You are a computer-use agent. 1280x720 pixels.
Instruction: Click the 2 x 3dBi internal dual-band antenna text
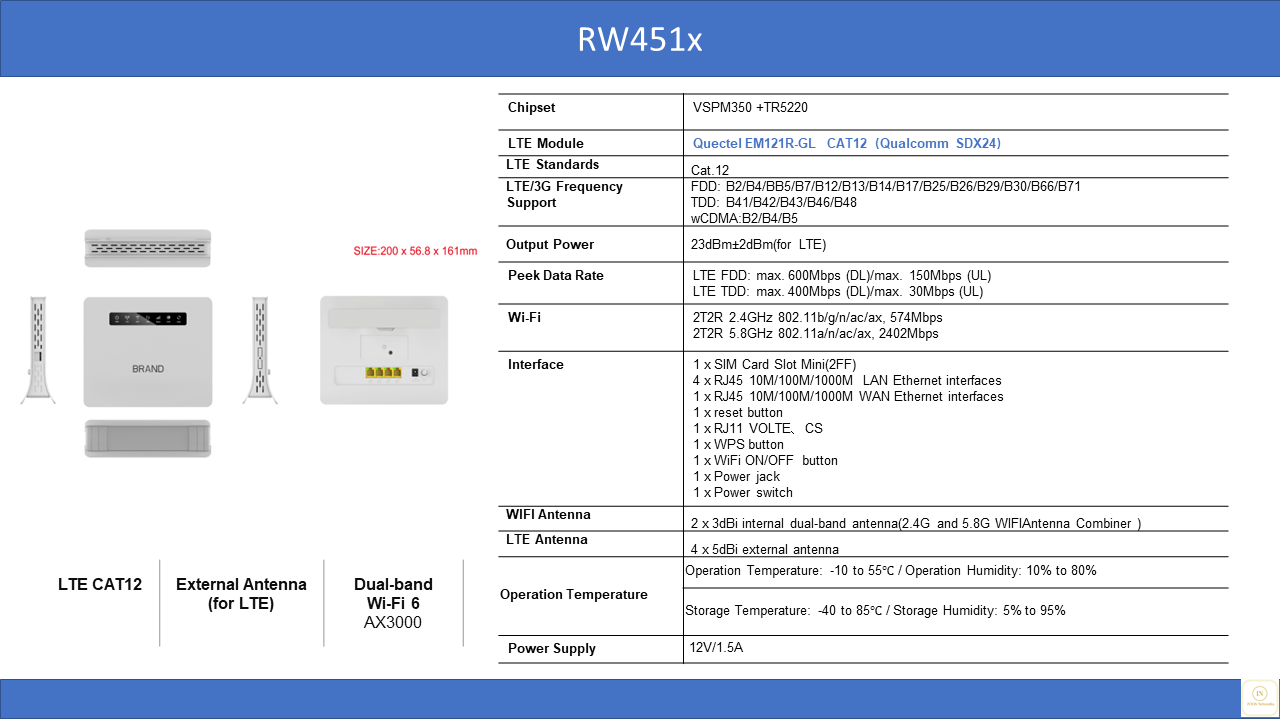tap(916, 523)
